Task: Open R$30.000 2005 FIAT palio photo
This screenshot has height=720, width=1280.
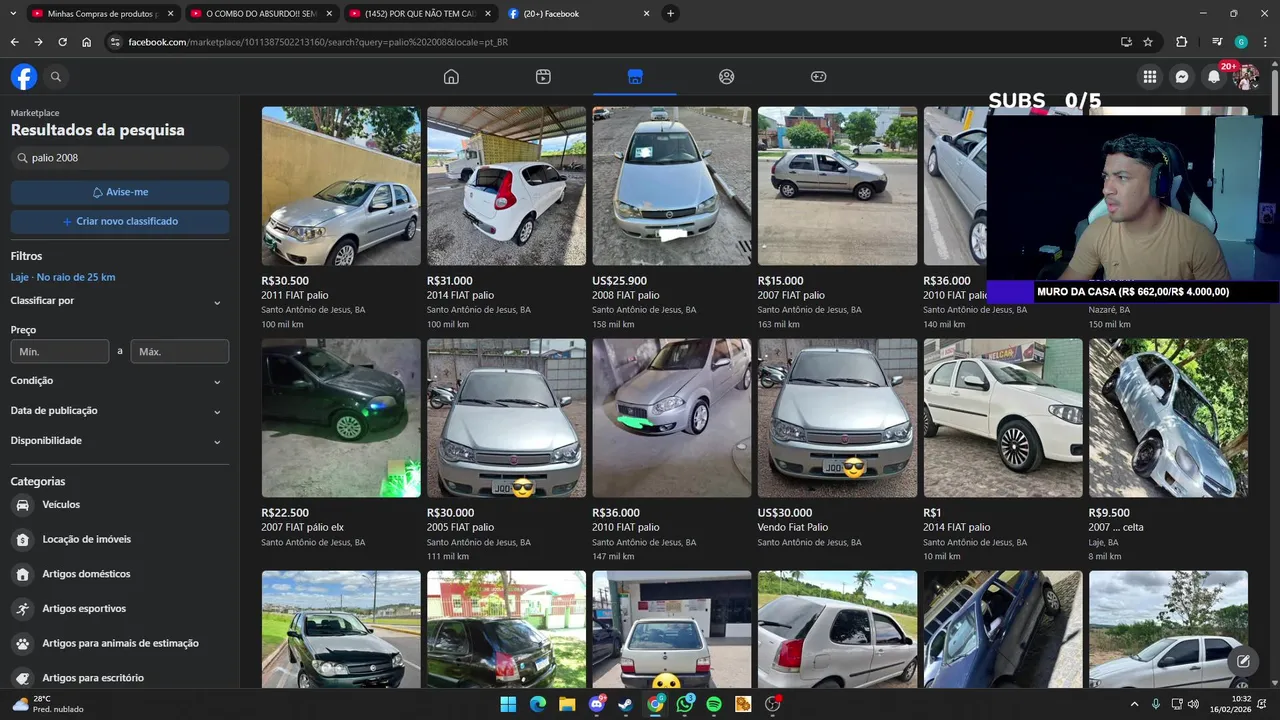Action: [506, 418]
